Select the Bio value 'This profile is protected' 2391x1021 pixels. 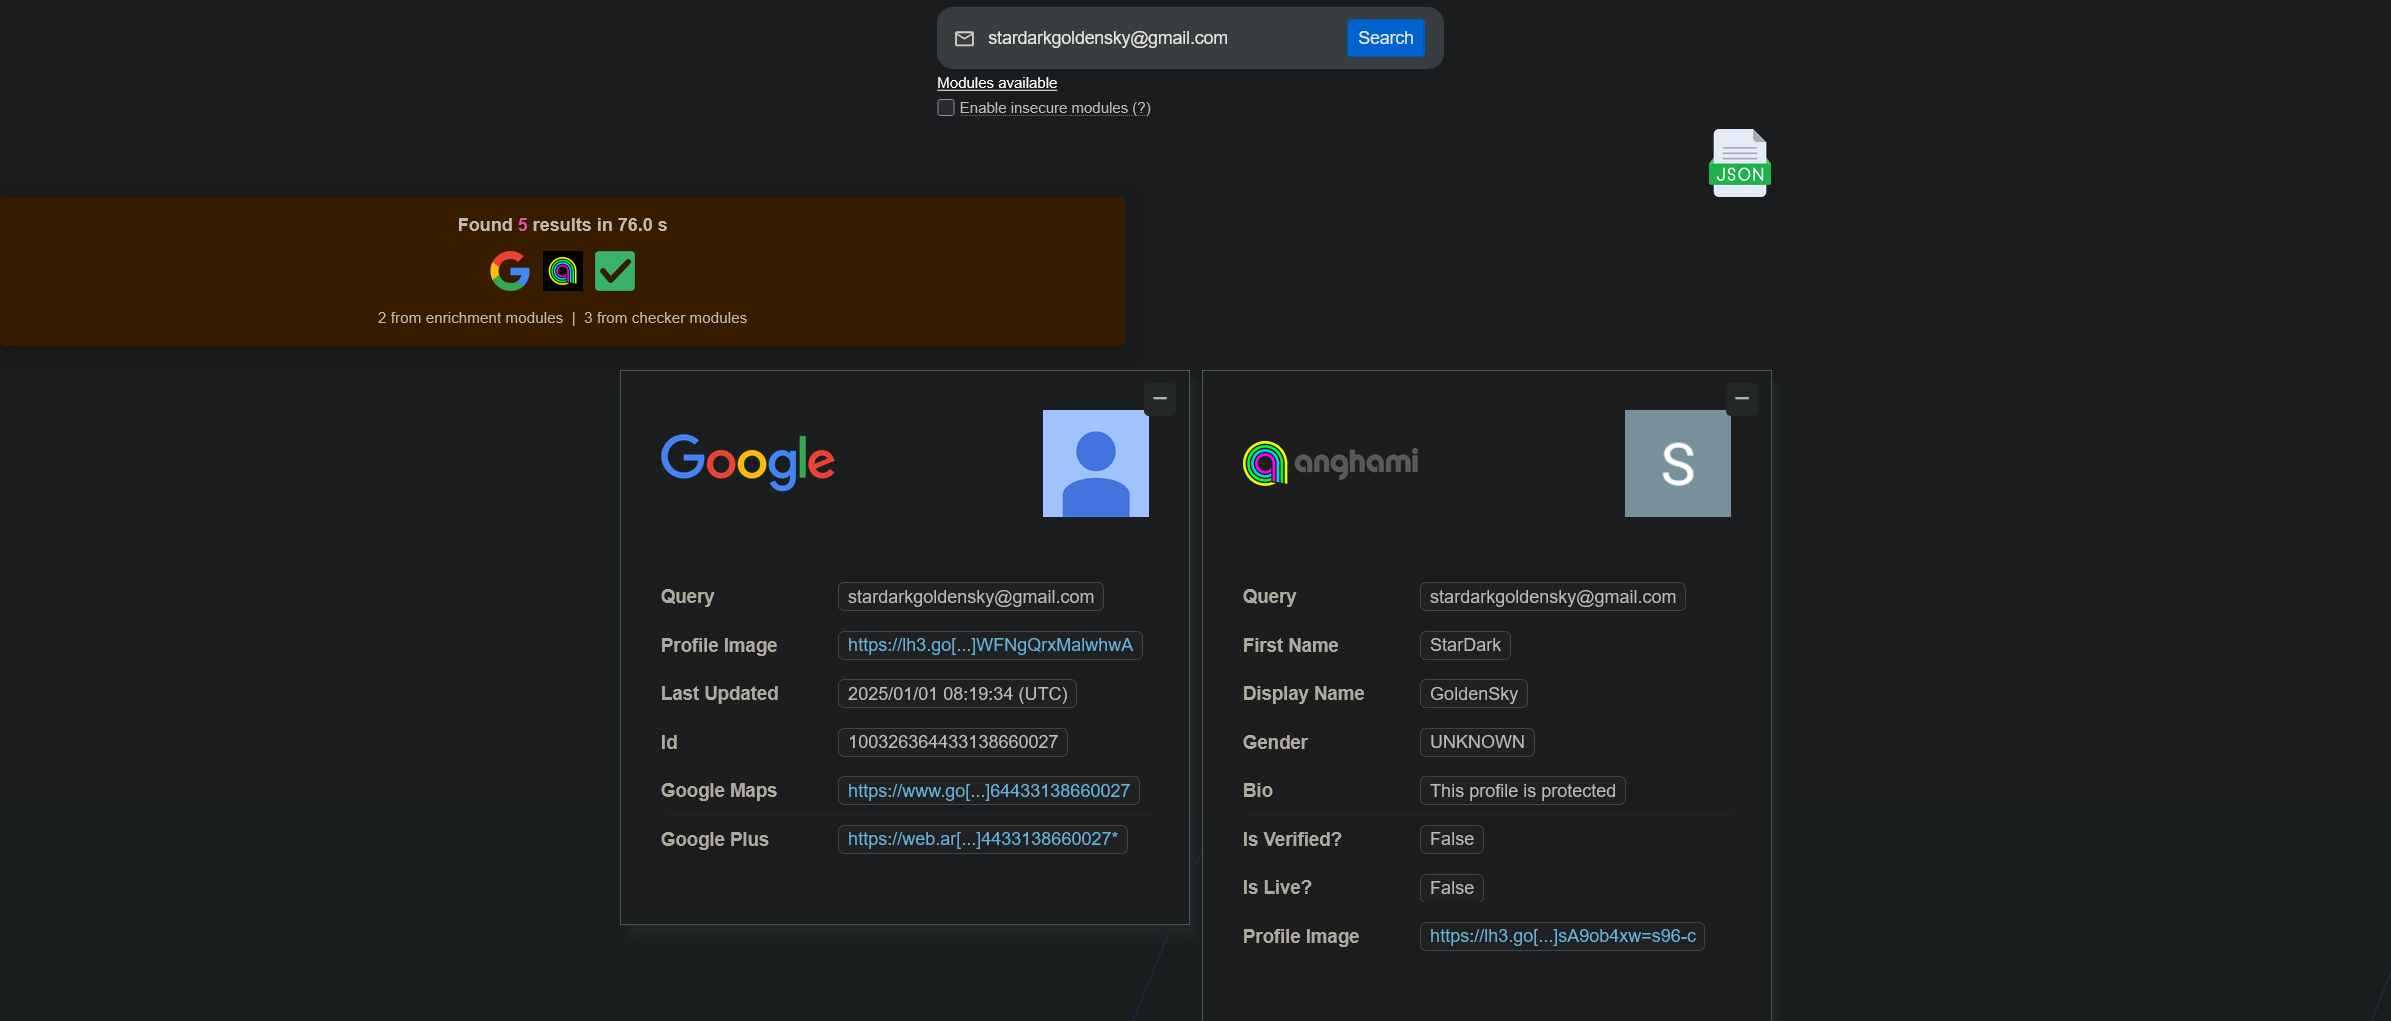[x=1523, y=791]
